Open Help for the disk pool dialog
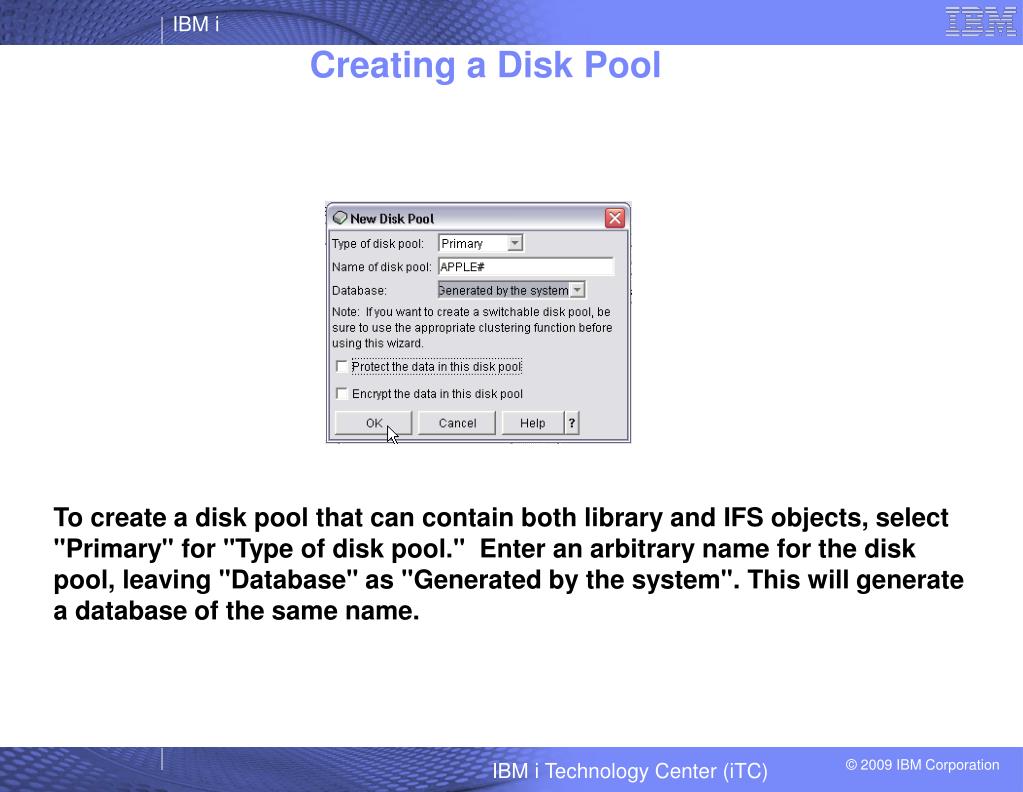 coord(532,423)
